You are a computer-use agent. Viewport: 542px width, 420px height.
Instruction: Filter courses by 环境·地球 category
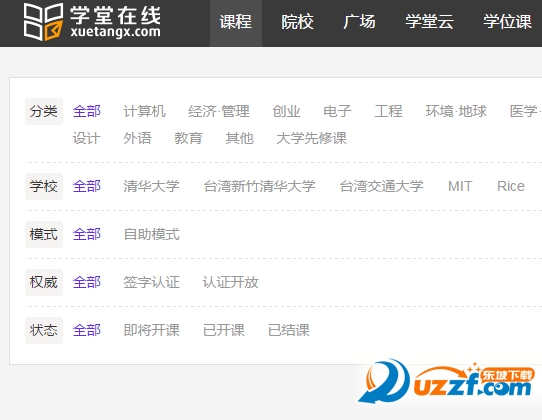click(x=456, y=111)
